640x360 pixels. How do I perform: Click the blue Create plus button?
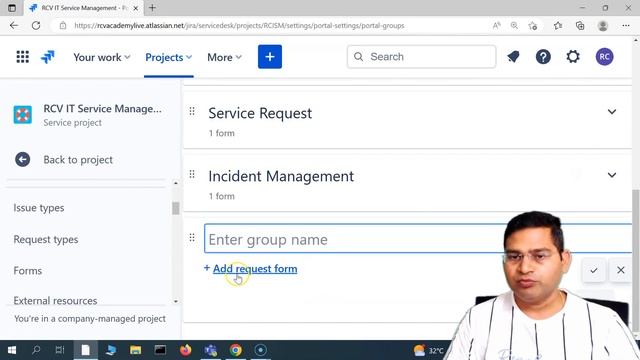(270, 57)
